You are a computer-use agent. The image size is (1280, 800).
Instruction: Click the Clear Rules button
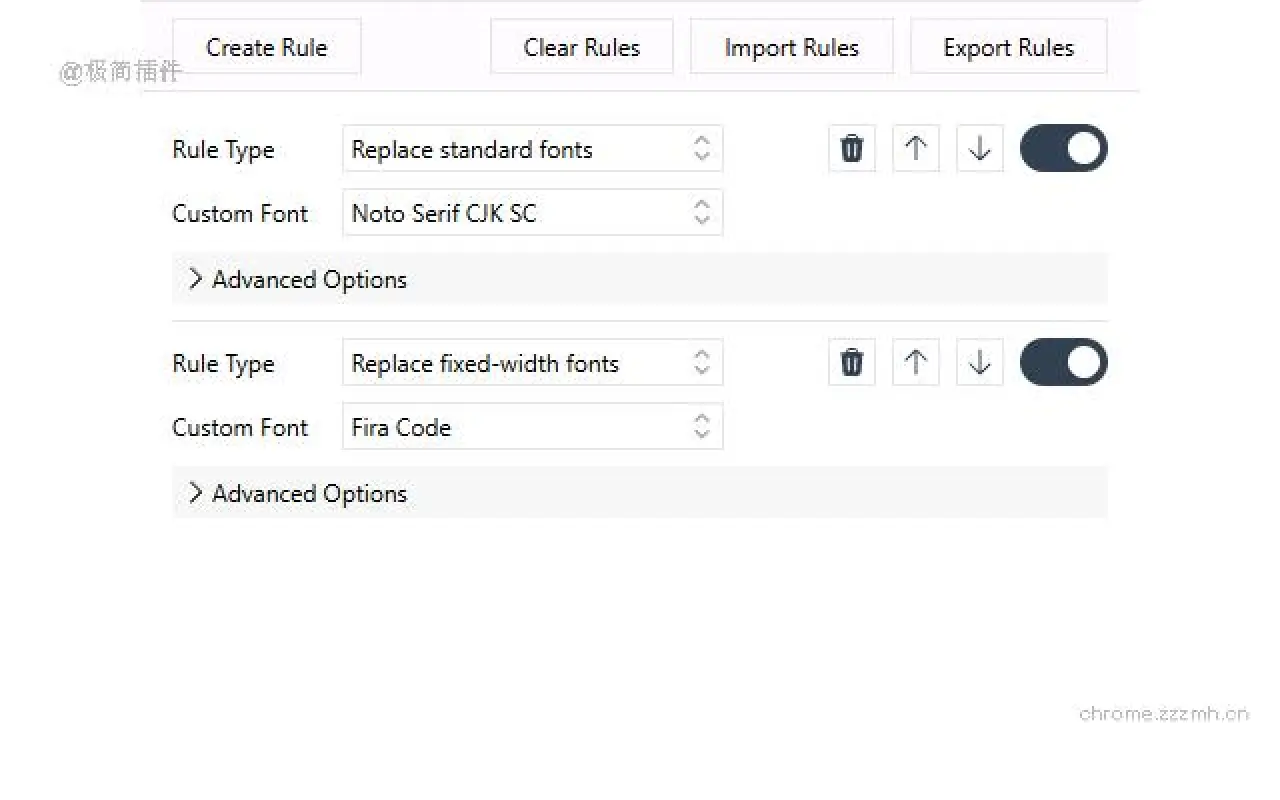pos(581,47)
